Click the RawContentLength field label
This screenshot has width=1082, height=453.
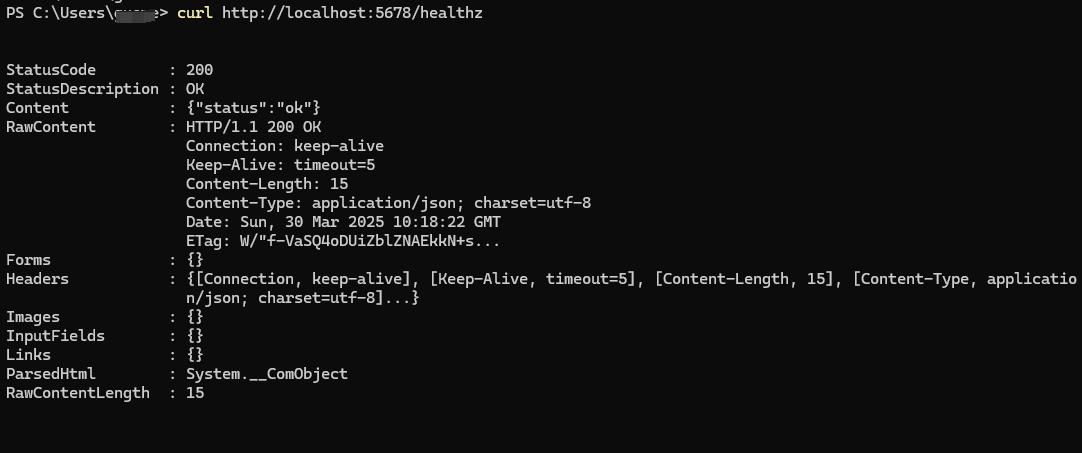pos(77,393)
